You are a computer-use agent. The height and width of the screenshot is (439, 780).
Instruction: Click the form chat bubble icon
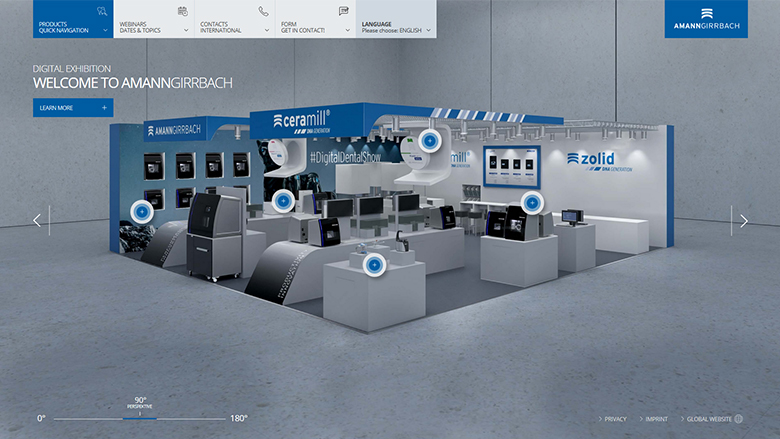coord(344,11)
